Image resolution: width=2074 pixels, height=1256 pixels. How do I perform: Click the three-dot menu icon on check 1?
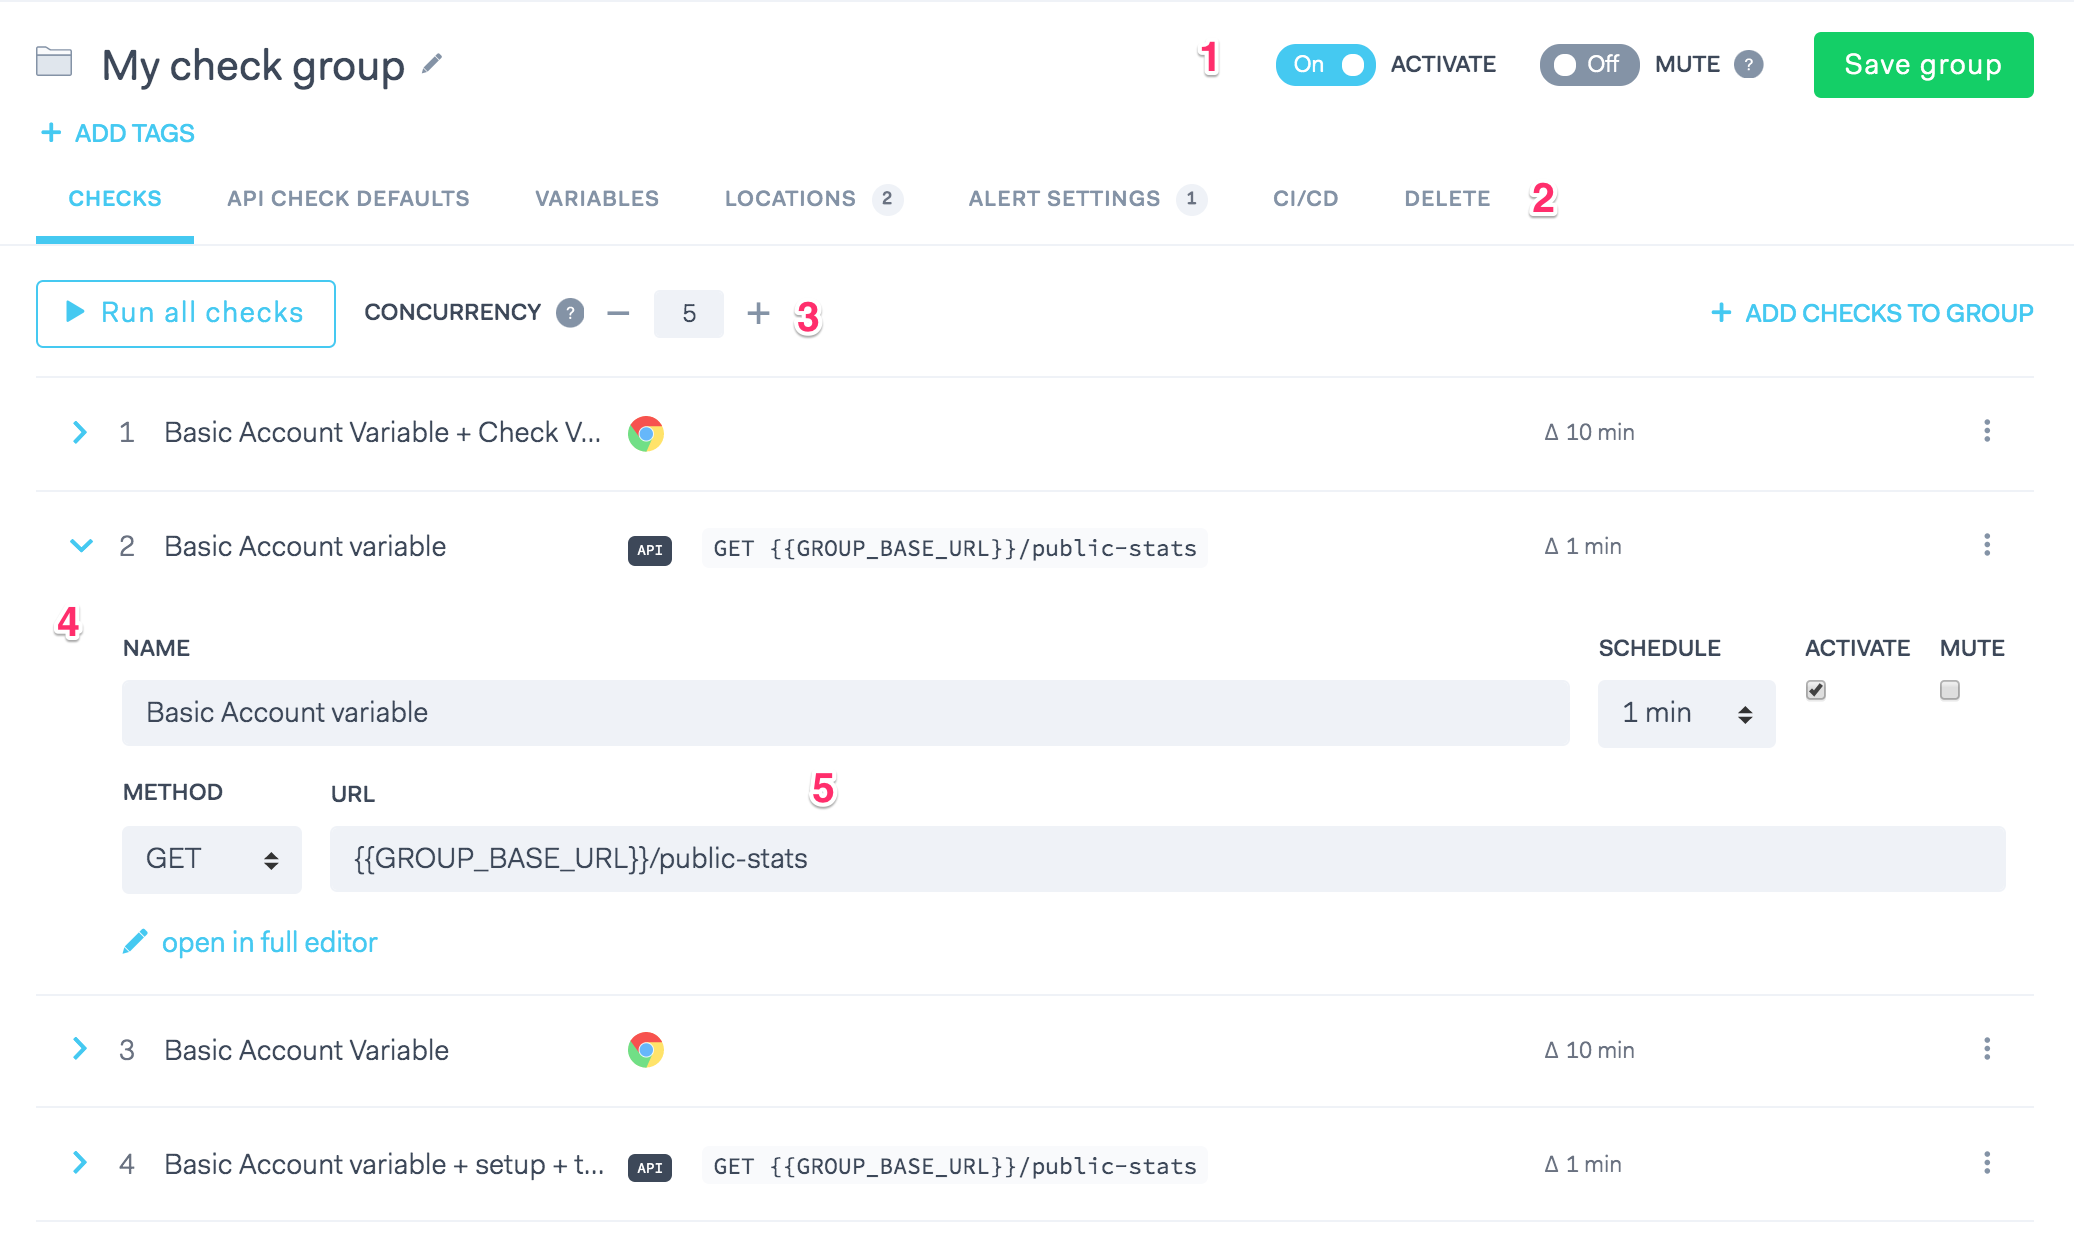pos(1987,431)
